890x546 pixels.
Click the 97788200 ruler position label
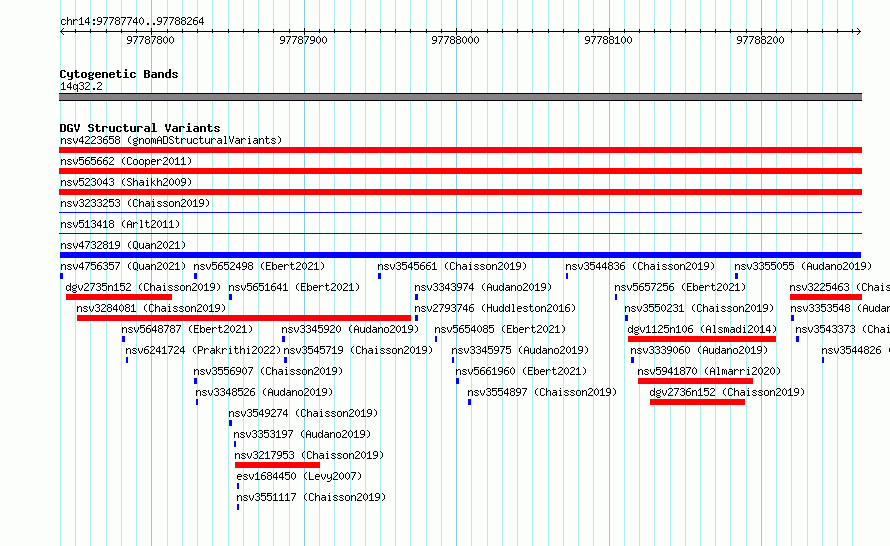coord(760,40)
